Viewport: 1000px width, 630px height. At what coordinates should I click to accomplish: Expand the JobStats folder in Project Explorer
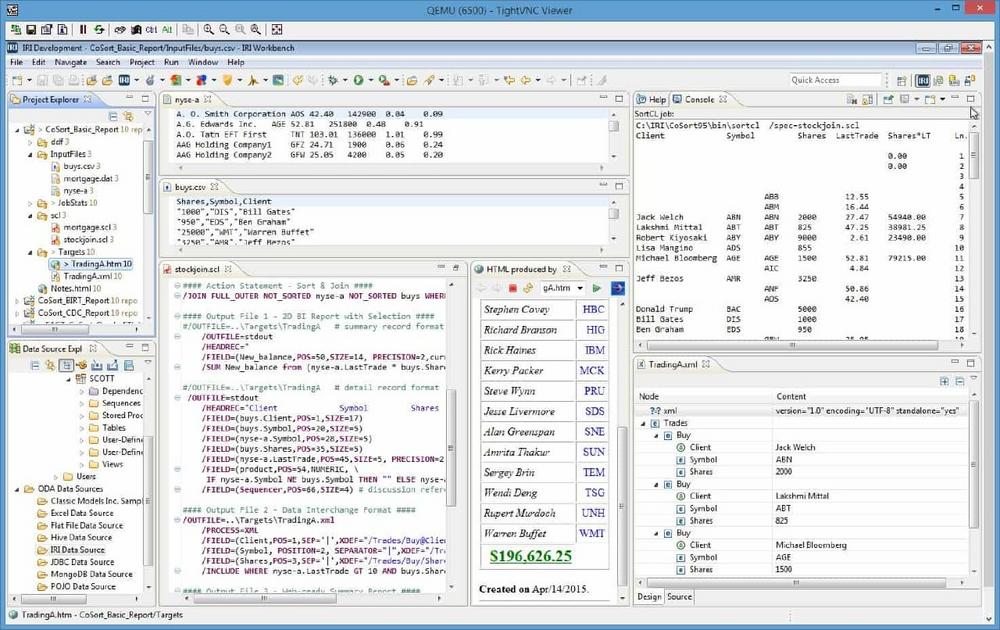pyautogui.click(x=30, y=202)
